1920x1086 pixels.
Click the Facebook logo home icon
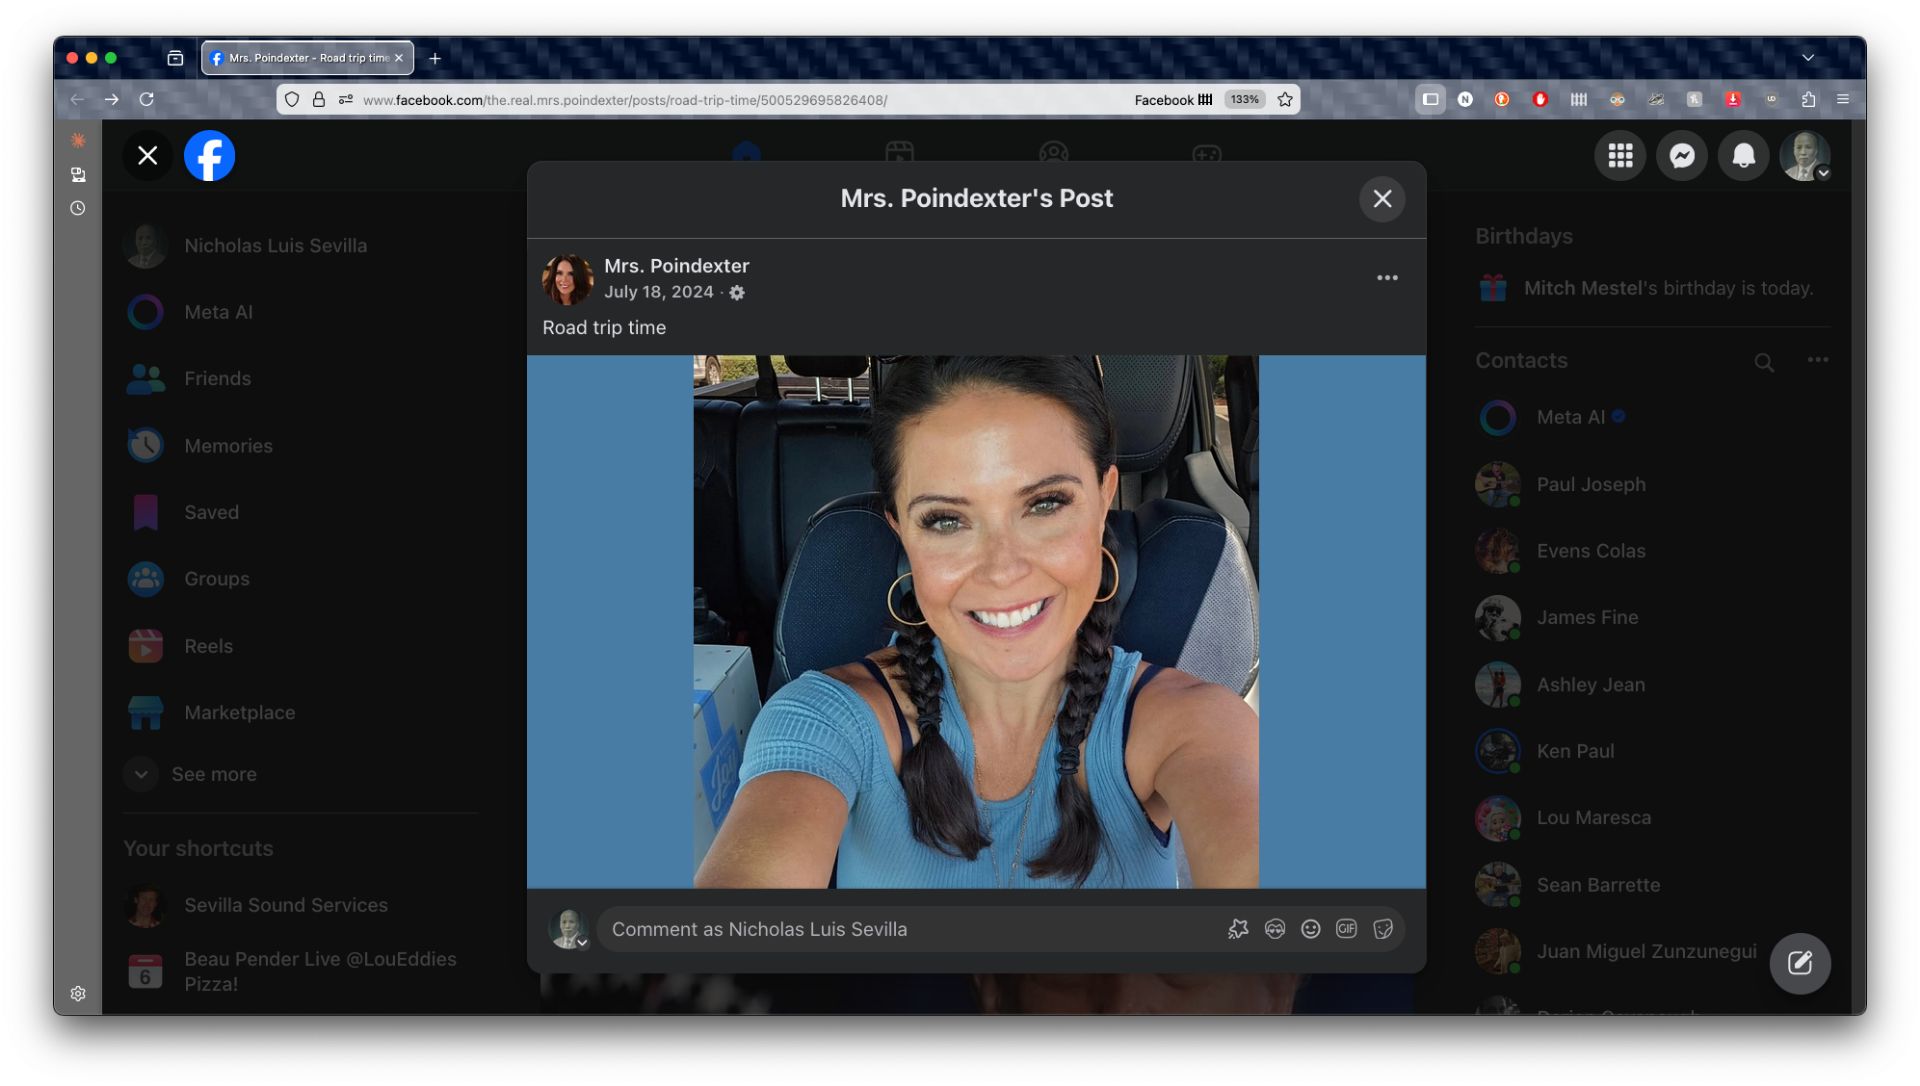(210, 156)
